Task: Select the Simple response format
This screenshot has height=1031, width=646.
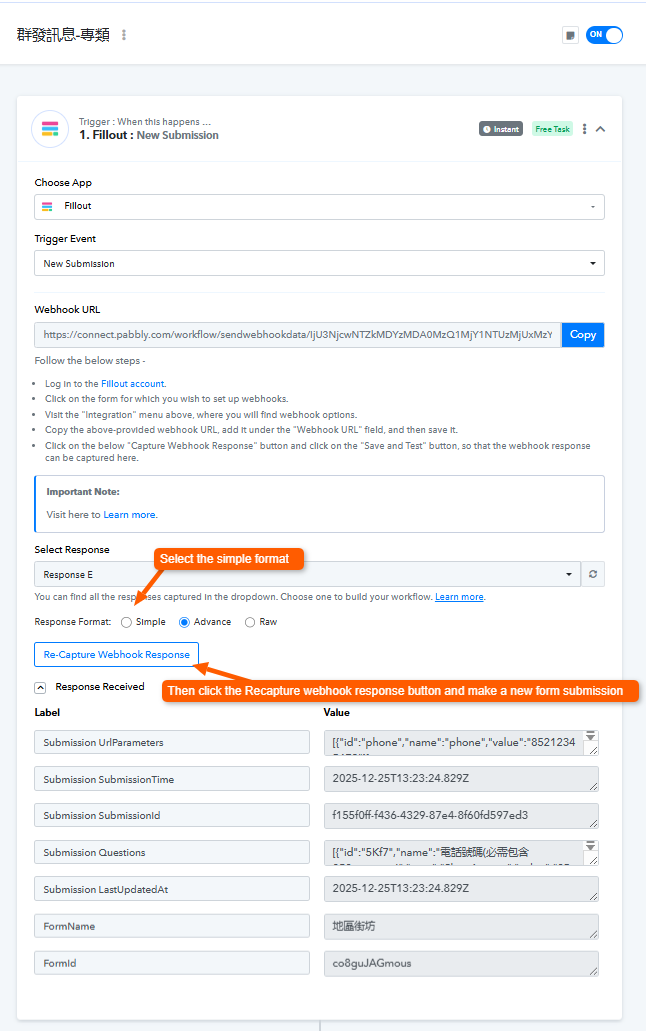Action: tap(126, 622)
